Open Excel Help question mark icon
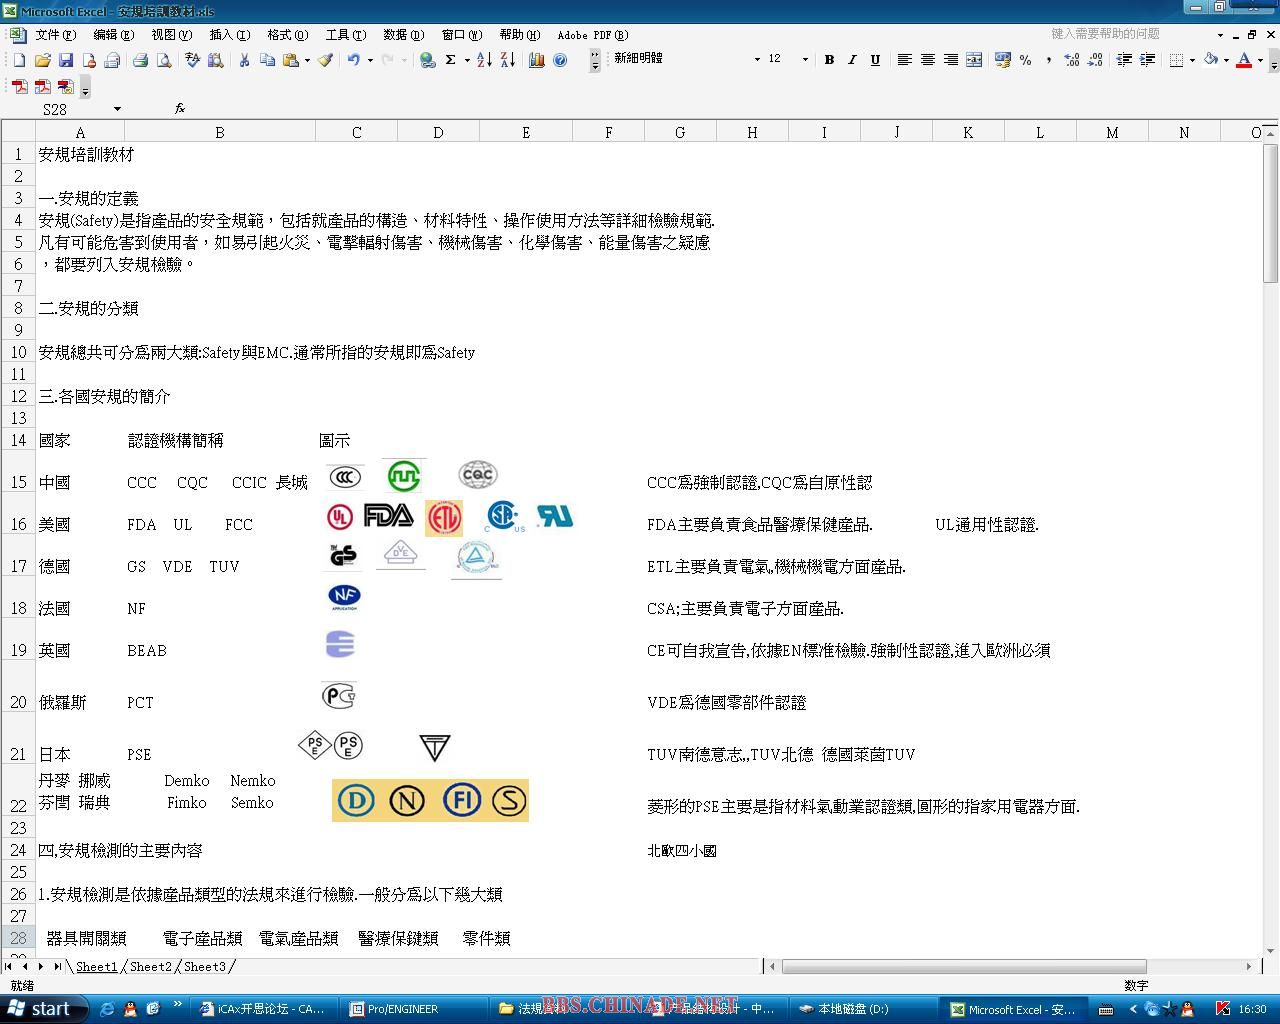 [560, 60]
